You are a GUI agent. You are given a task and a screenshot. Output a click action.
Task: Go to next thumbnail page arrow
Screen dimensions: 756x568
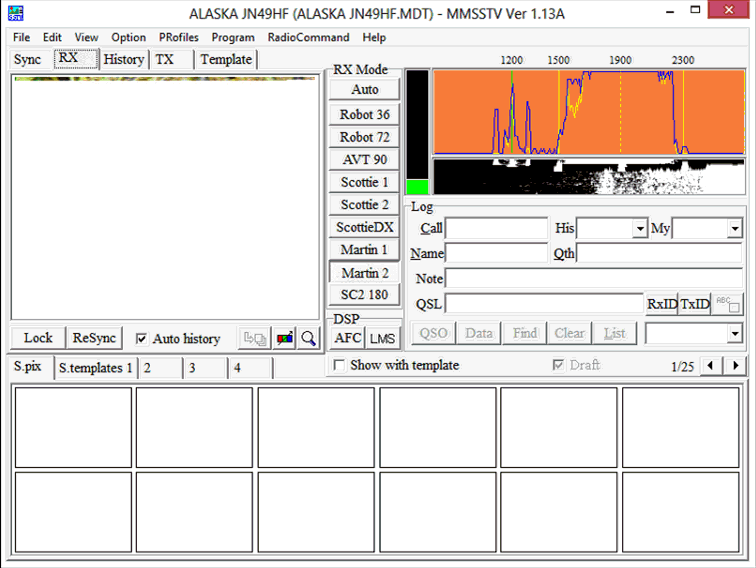point(735,365)
